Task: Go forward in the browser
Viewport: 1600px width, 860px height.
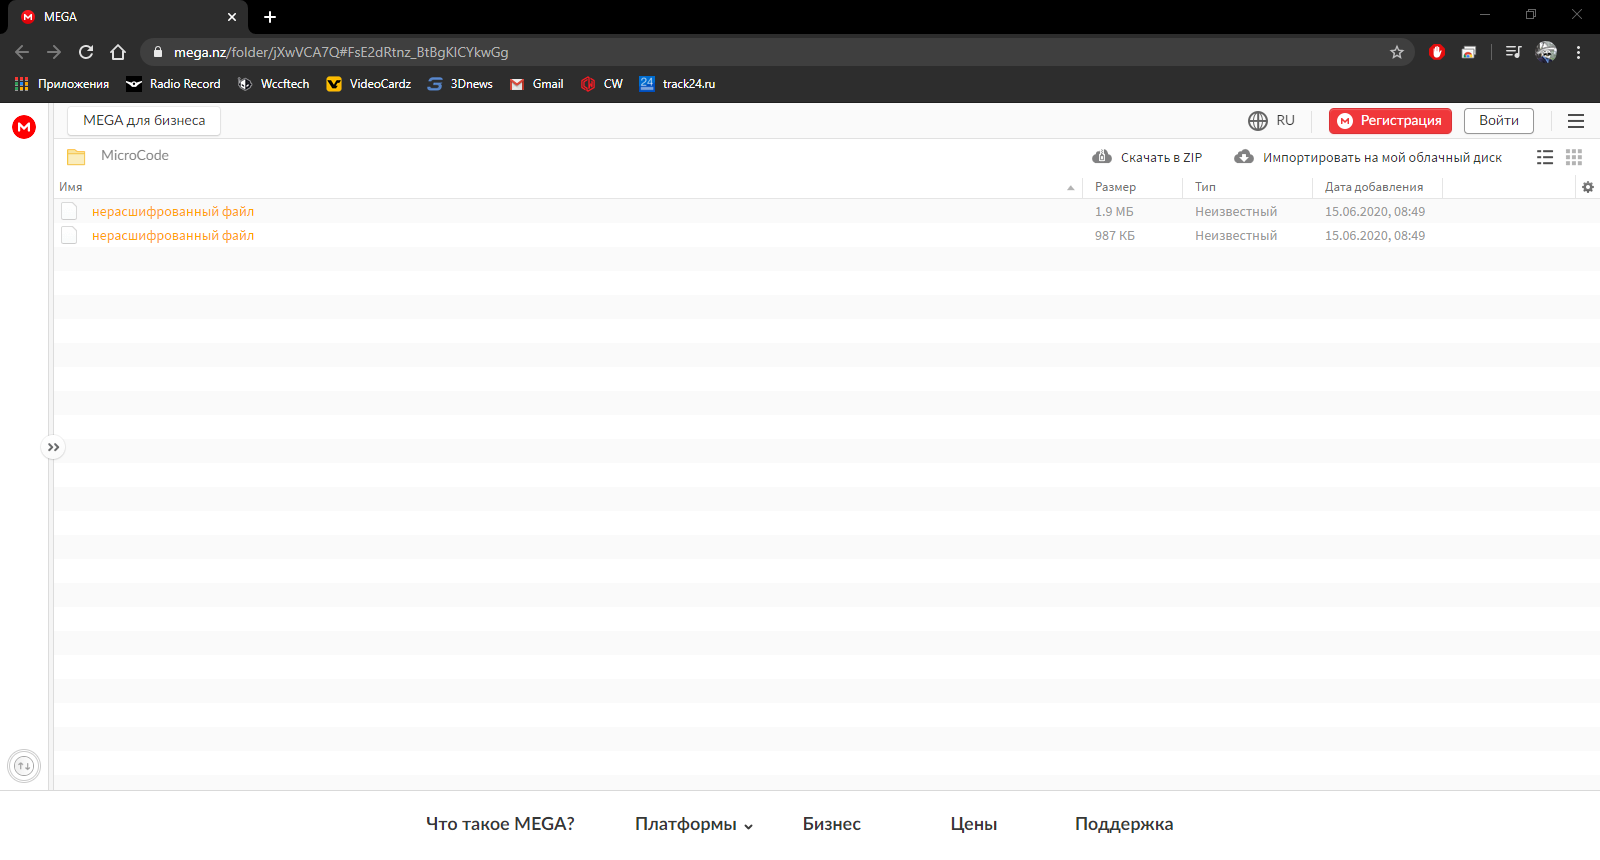Action: [54, 52]
